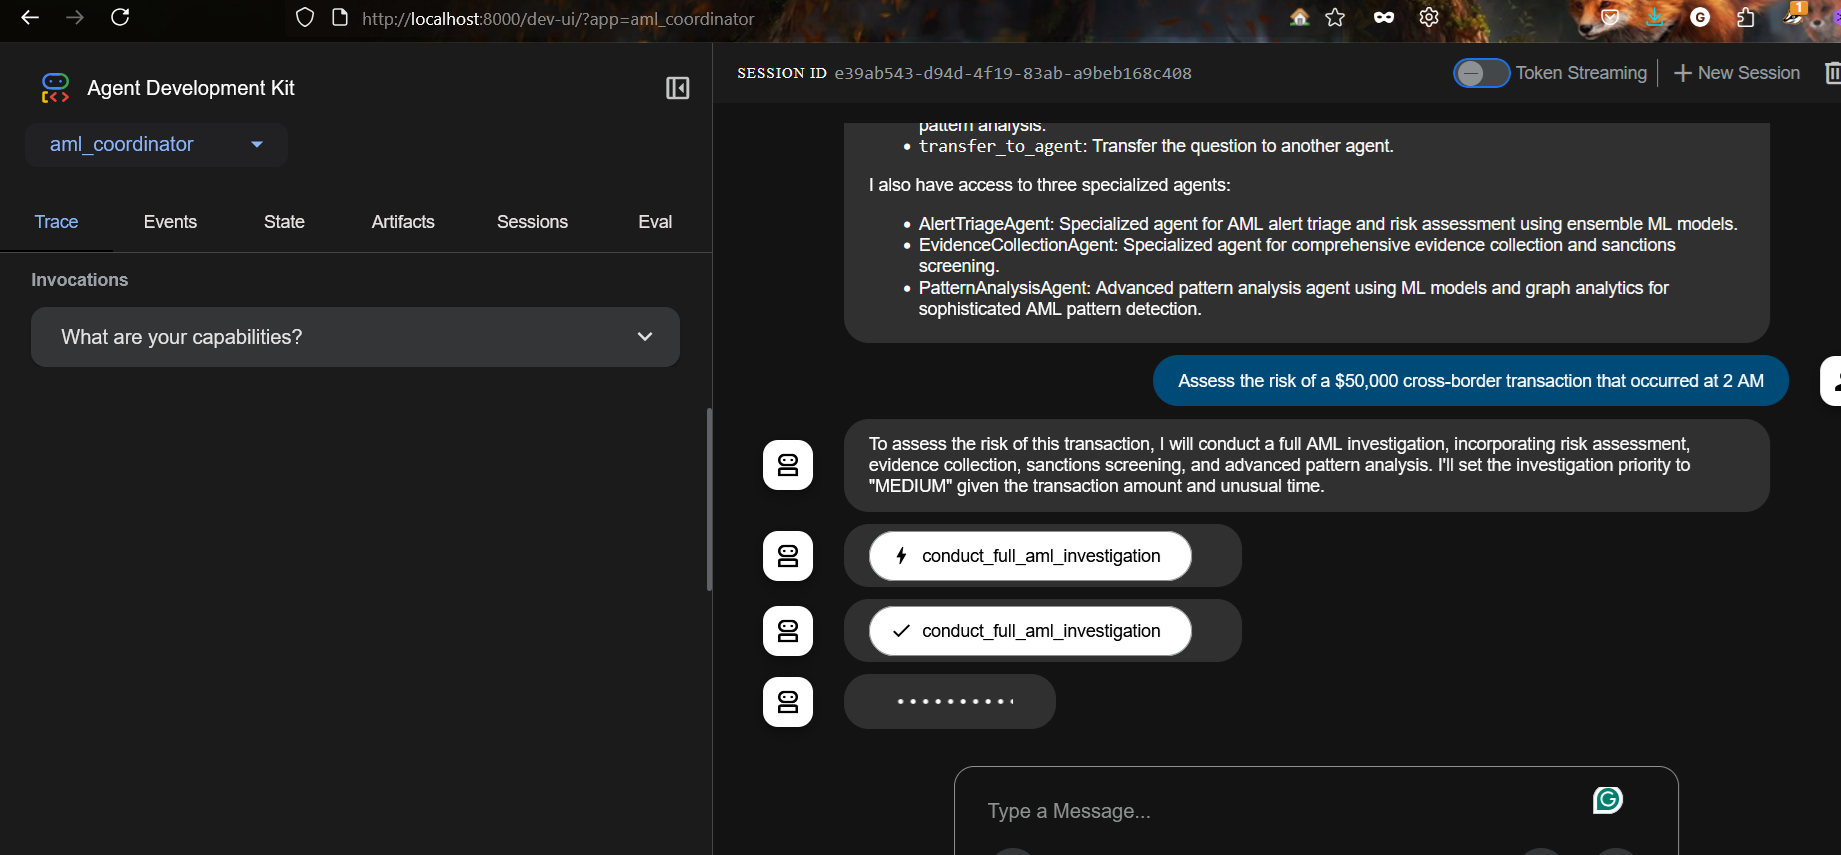This screenshot has height=855, width=1841.
Task: Open the shield tracking protection icon
Action: coord(305,18)
